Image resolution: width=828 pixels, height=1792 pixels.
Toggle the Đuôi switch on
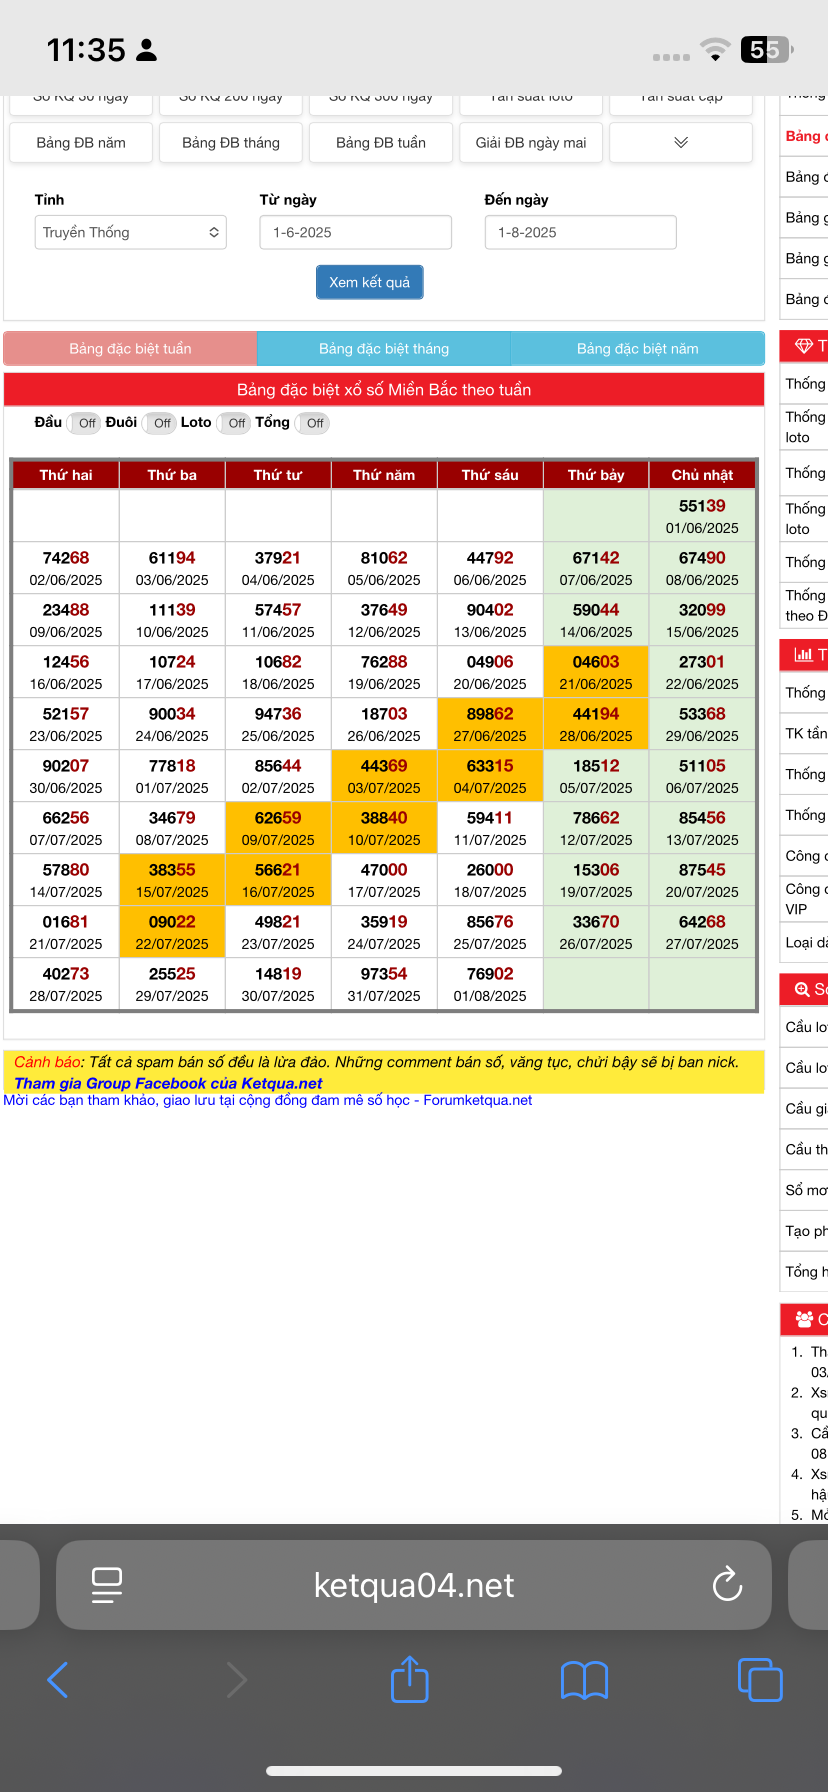pos(161,423)
